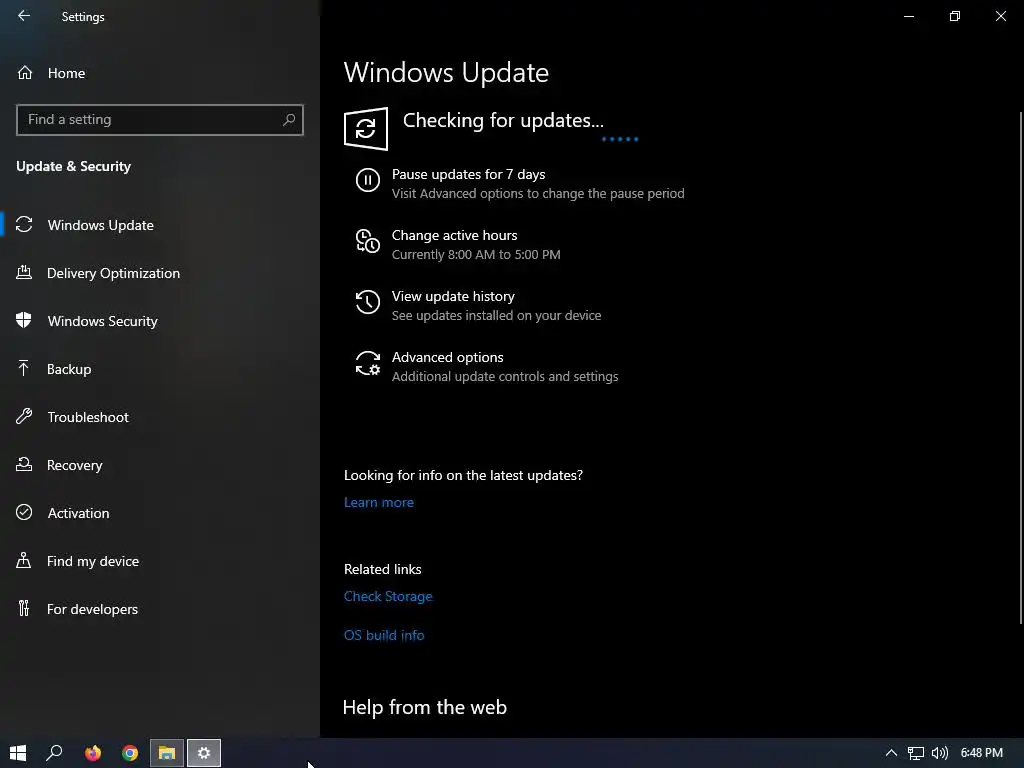Restore down the Settings window

(955, 16)
